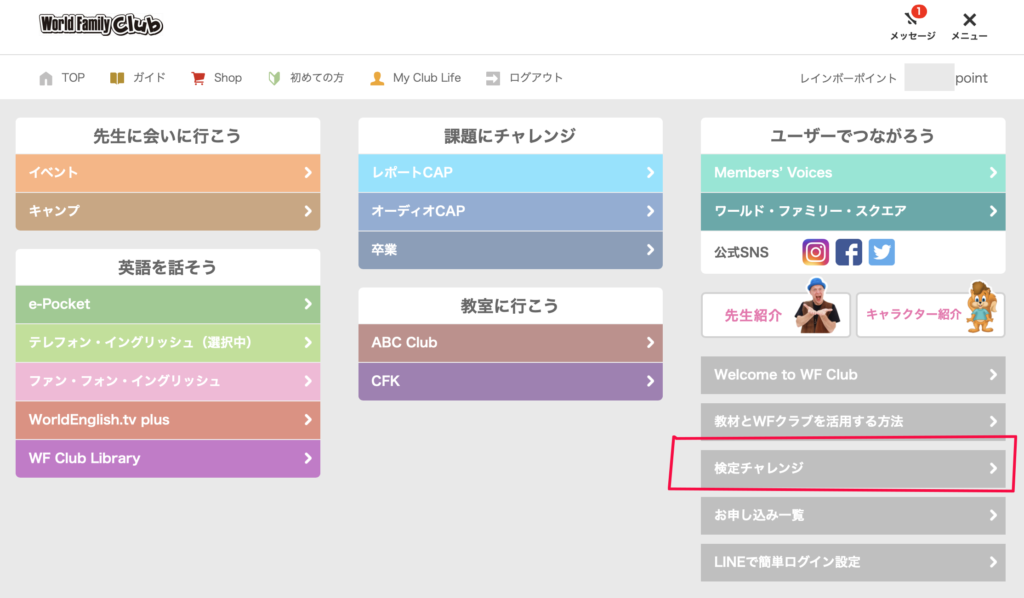
Task: Click the arrow on 検定チャレンジ
Action: pos(993,468)
